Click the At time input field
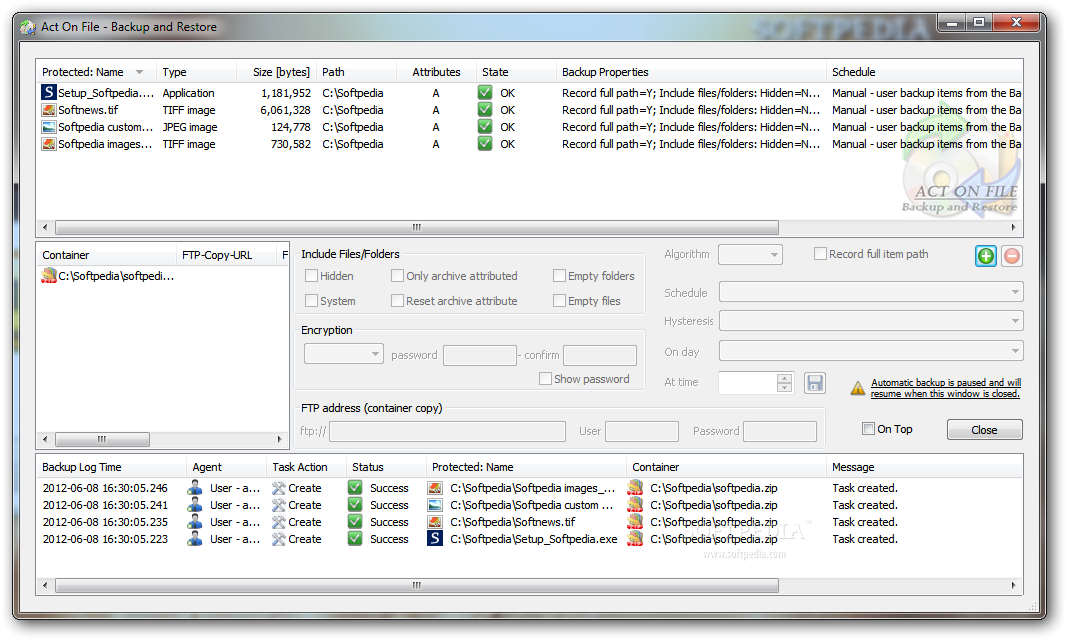This screenshot has height=640, width=1067. click(x=748, y=383)
